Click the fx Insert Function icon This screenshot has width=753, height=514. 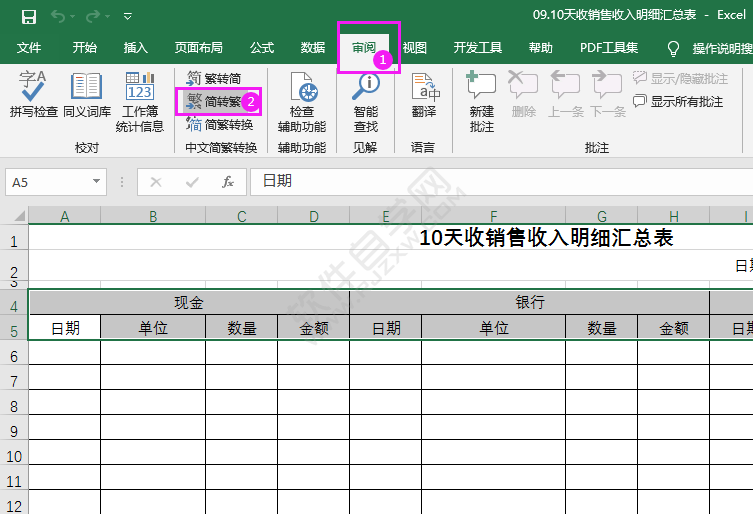pyautogui.click(x=228, y=182)
